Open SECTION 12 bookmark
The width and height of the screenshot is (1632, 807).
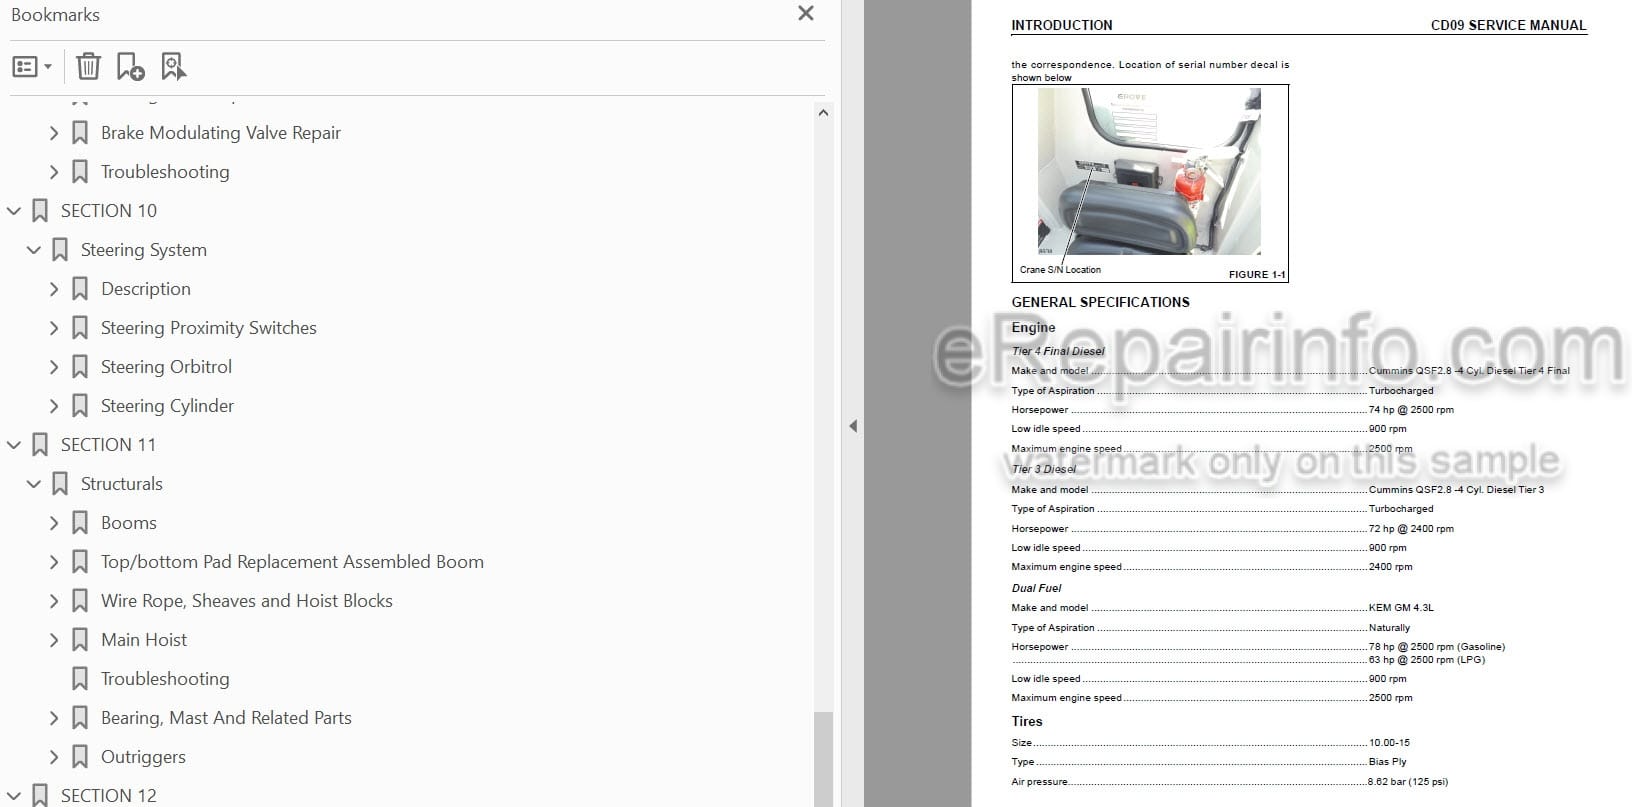click(109, 796)
